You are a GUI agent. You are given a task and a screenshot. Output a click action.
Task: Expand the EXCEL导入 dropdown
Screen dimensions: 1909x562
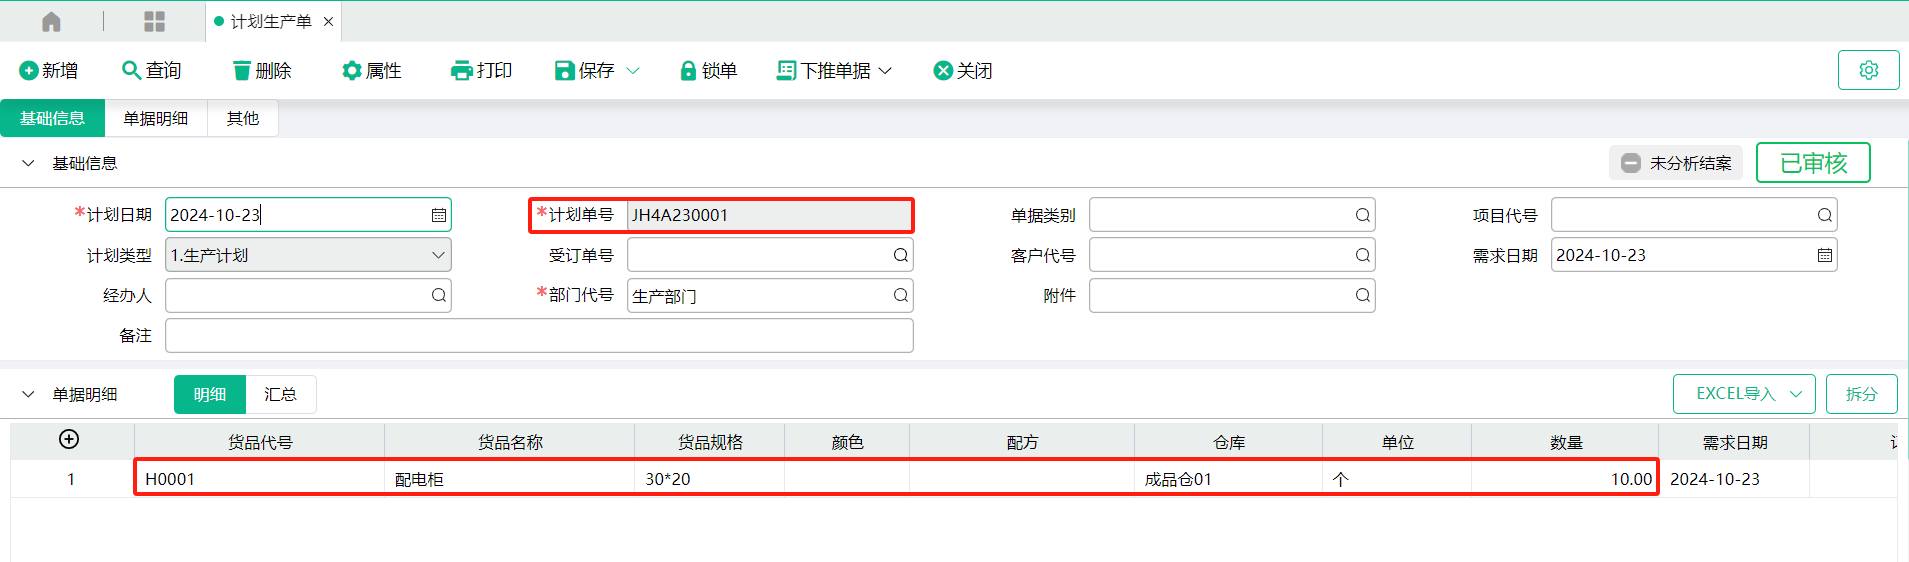point(1795,394)
